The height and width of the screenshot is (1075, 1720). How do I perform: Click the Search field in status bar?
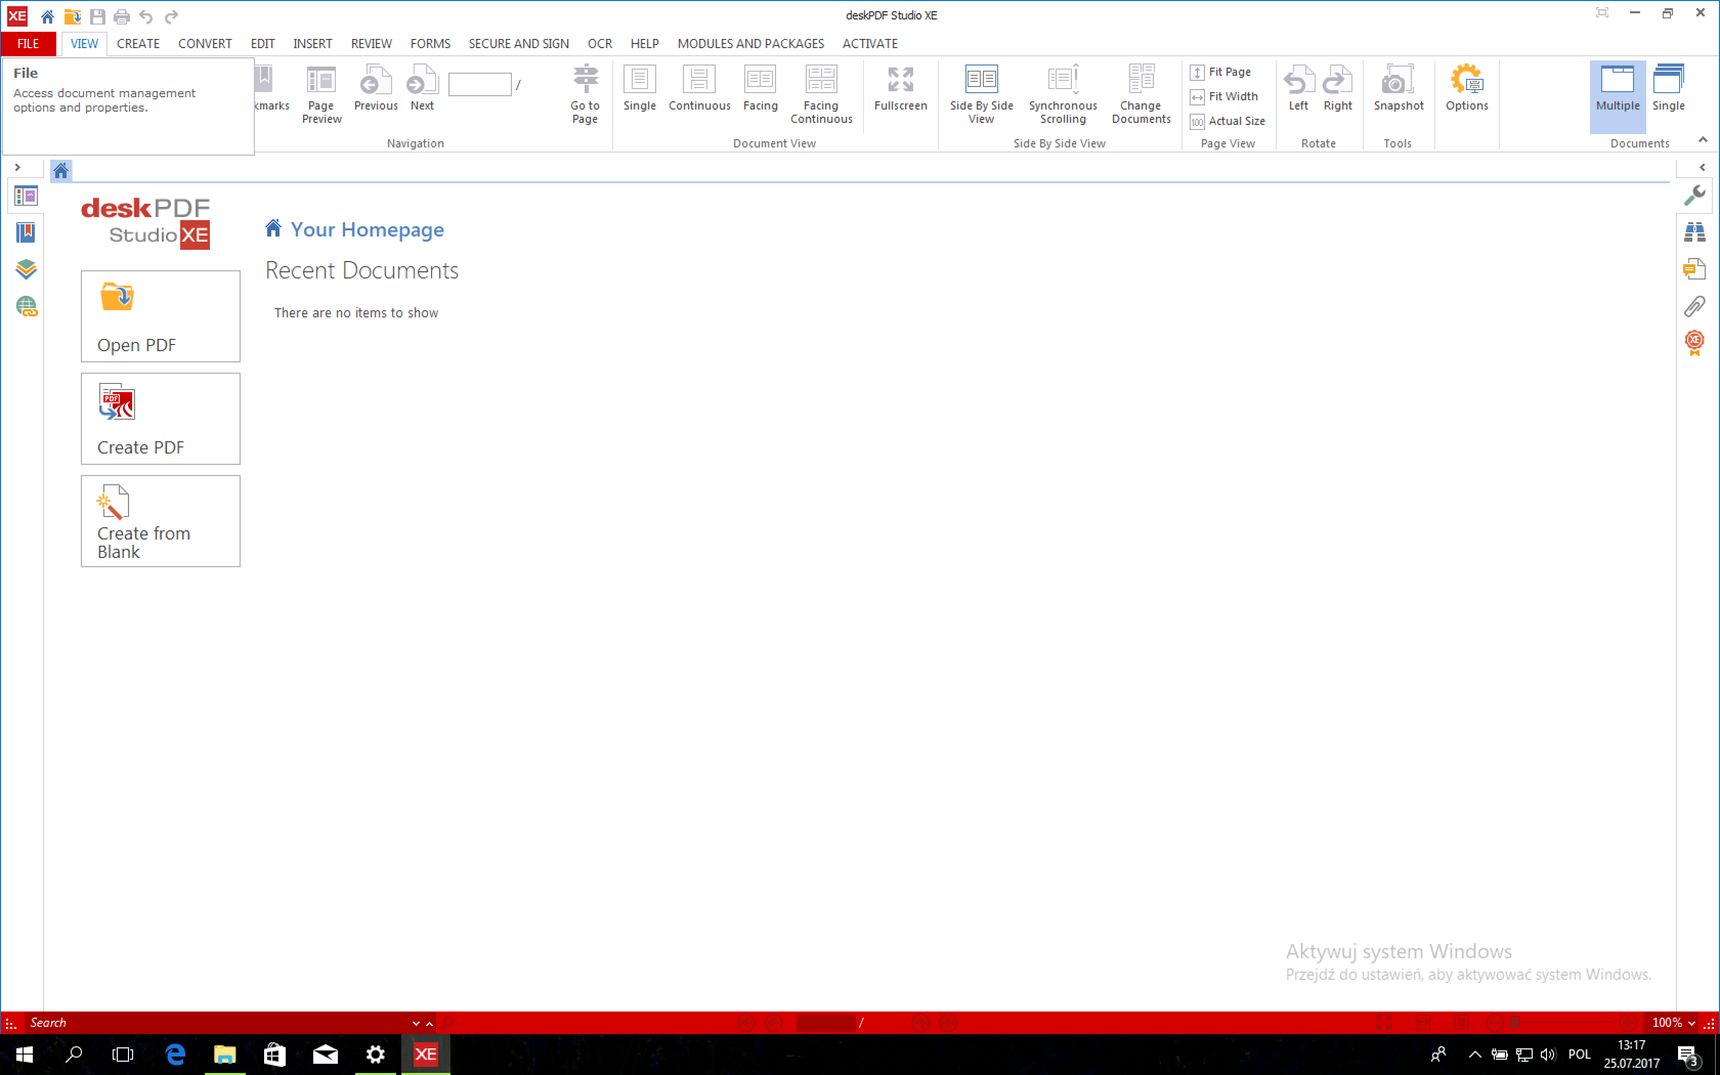216,1023
